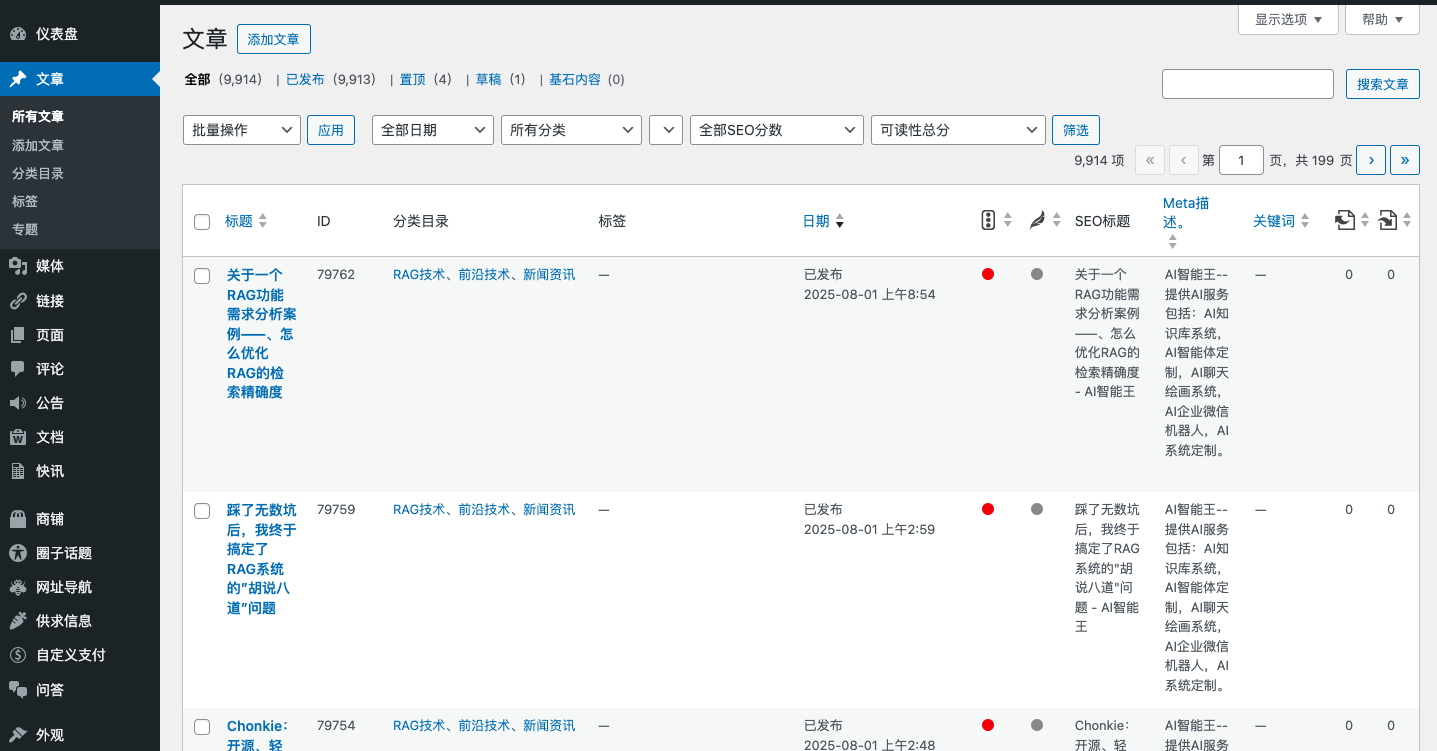The width and height of the screenshot is (1437, 751).
Task: Open the 全部SEO分数 dropdown
Action: (777, 130)
